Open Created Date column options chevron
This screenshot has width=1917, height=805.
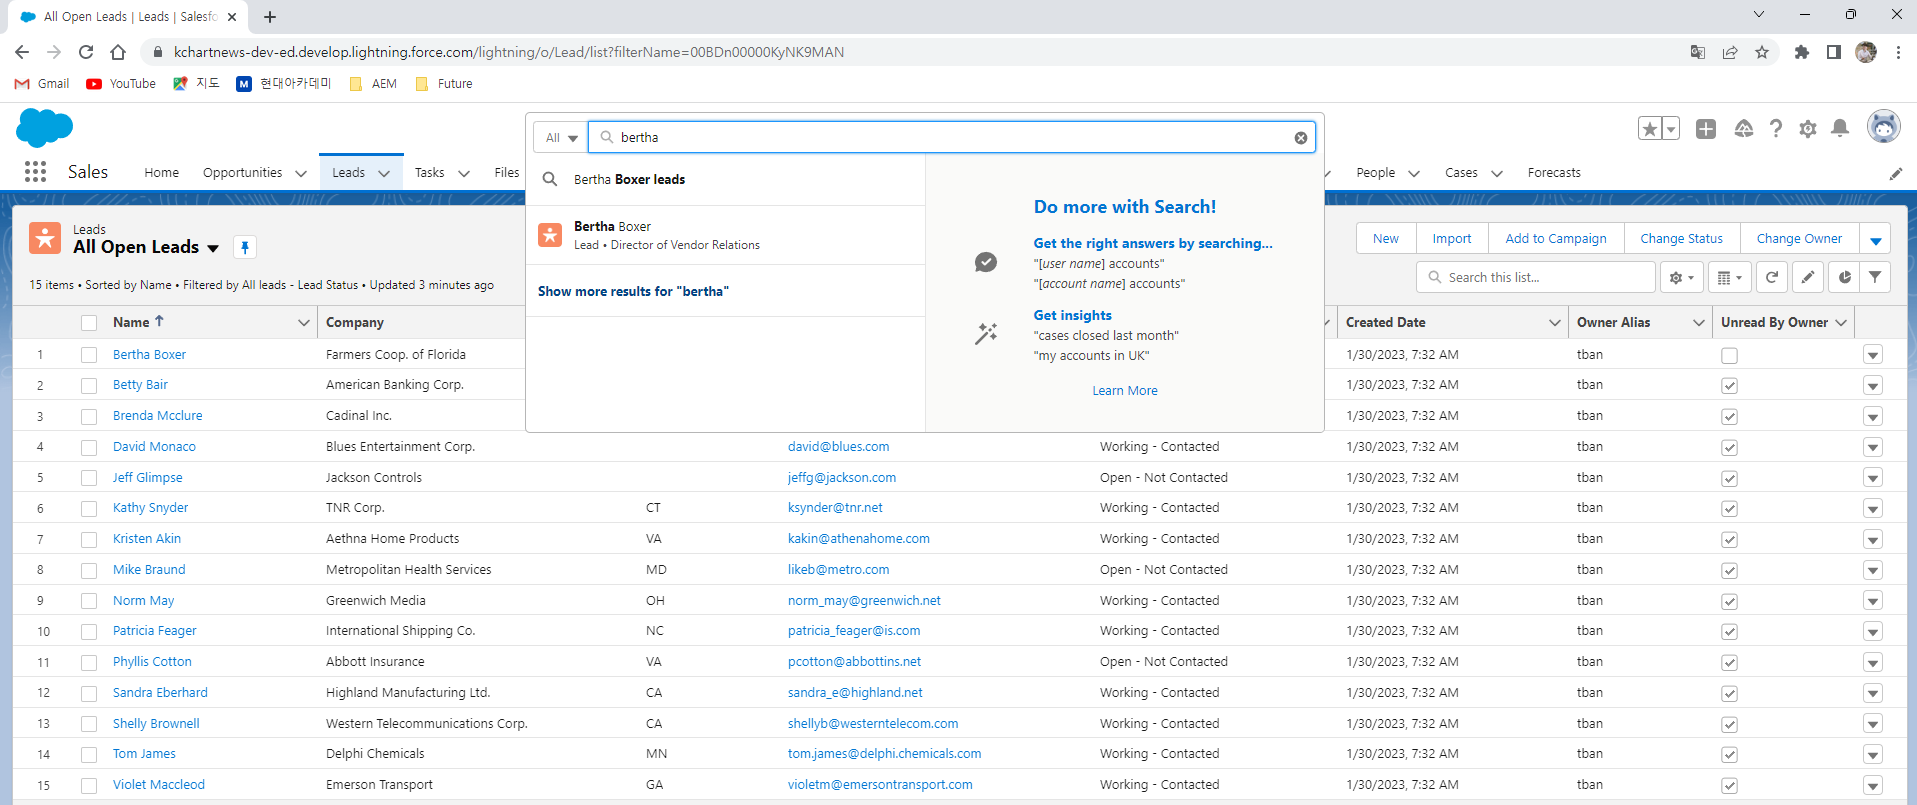pyautogui.click(x=1555, y=323)
